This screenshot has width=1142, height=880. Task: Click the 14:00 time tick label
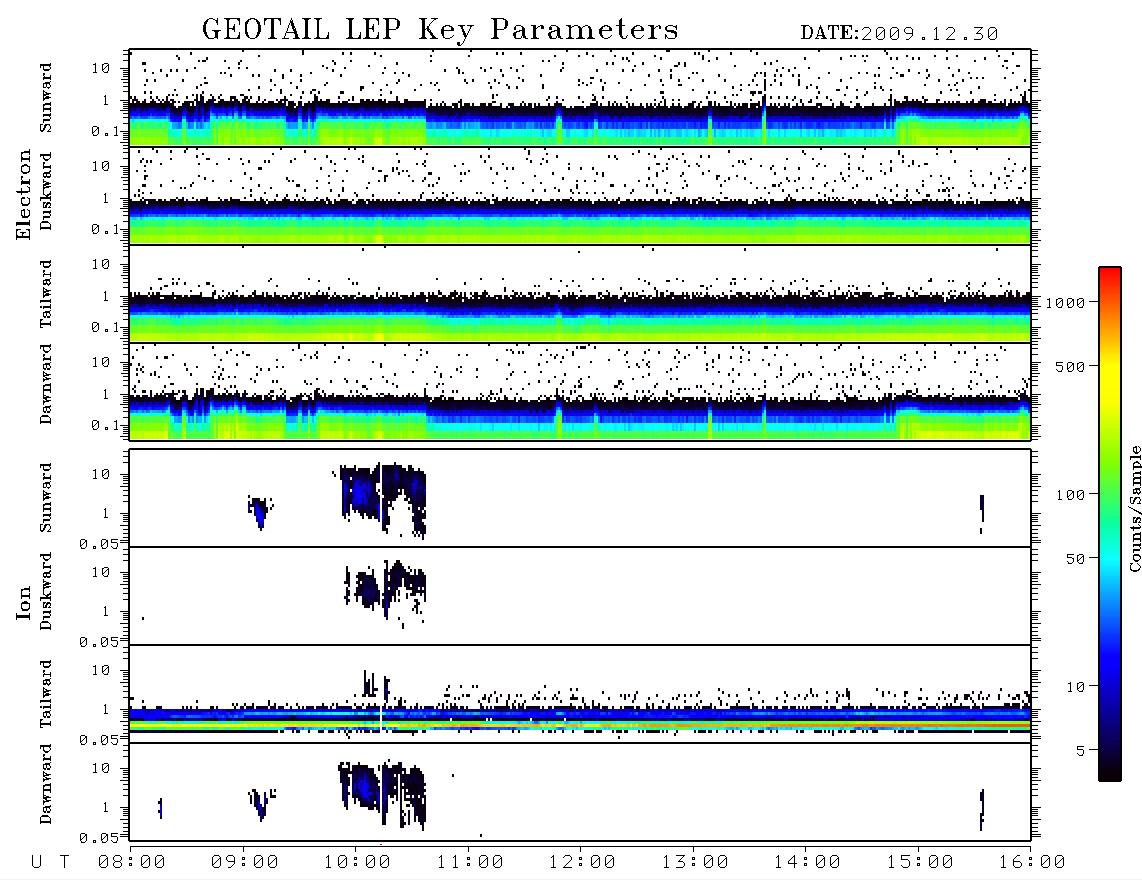coord(807,863)
